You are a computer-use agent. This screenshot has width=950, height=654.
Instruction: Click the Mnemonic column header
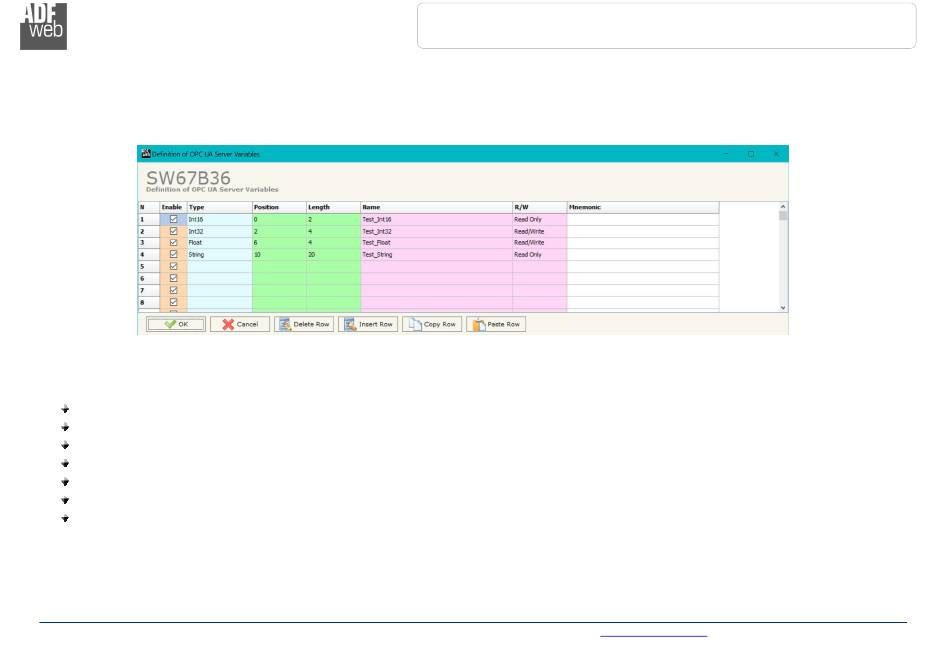click(x=642, y=207)
